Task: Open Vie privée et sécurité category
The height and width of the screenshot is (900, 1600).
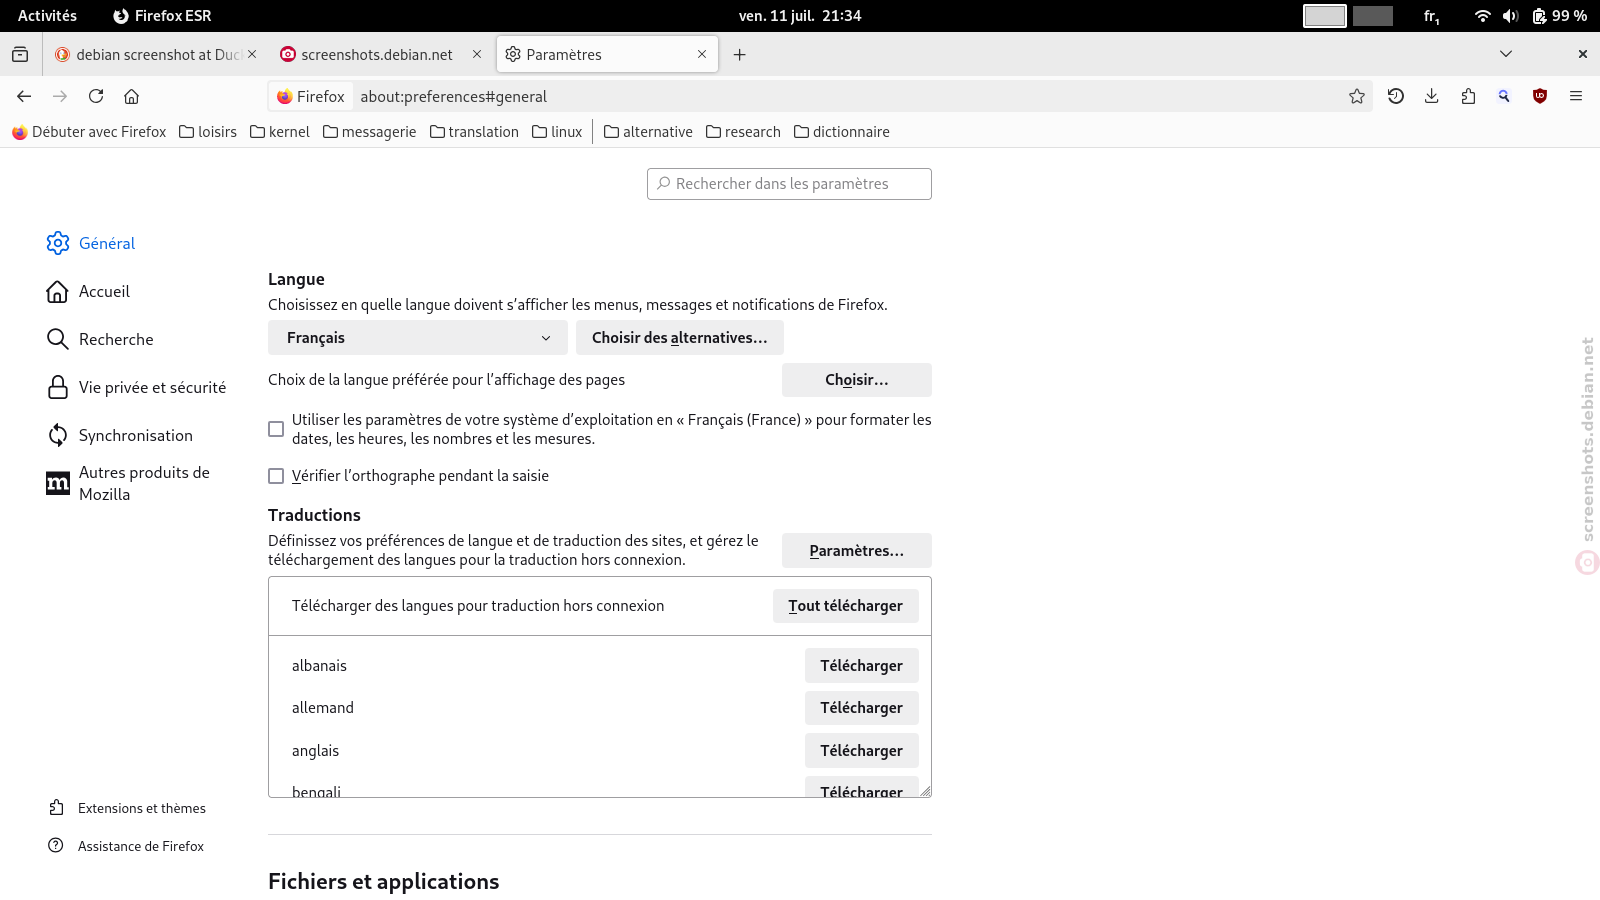Action: point(137,387)
